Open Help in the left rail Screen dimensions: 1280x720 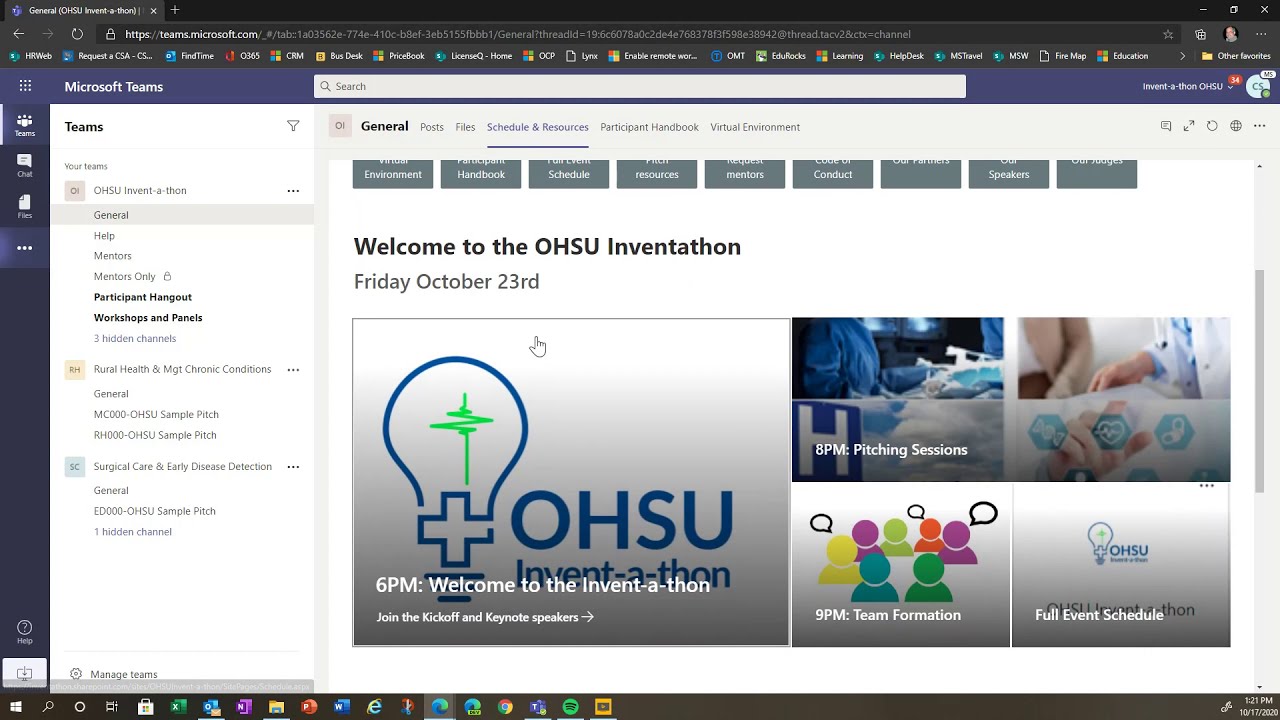click(24, 632)
